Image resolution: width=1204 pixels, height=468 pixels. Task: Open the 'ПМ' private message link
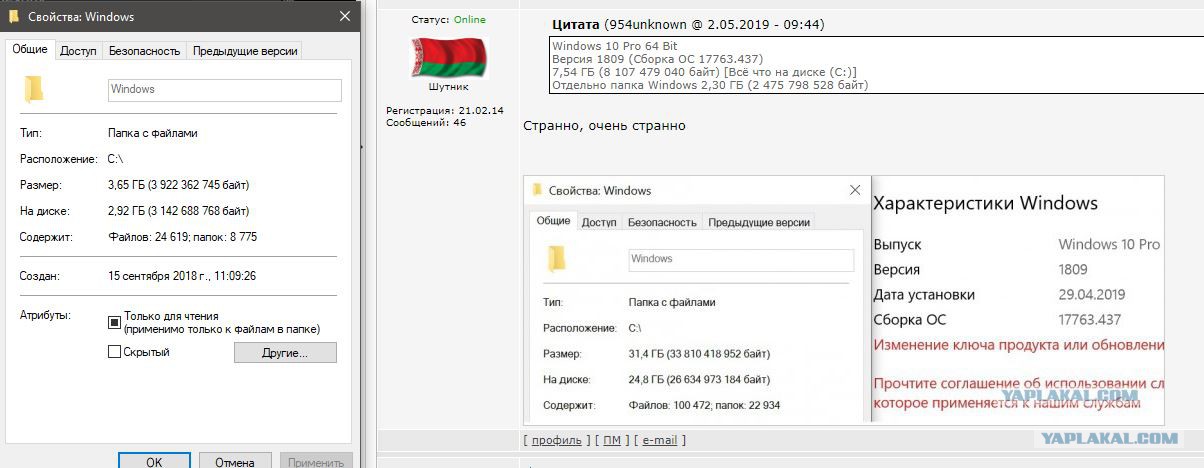pyautogui.click(x=612, y=440)
